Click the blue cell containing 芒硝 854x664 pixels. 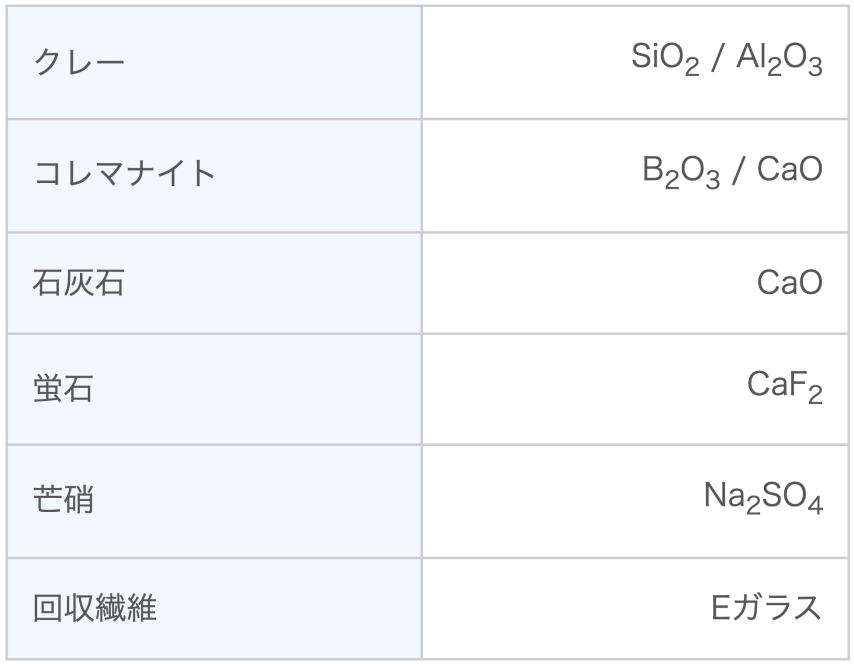[x=214, y=502]
